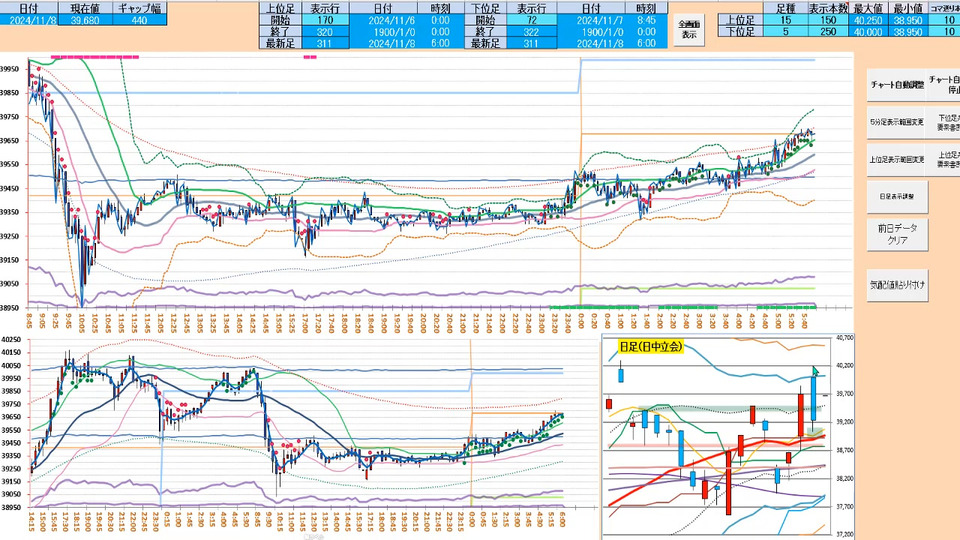The width and height of the screenshot is (960, 540).
Task: Click the 40250 axis label on lower-left chart
Action: 11,339
